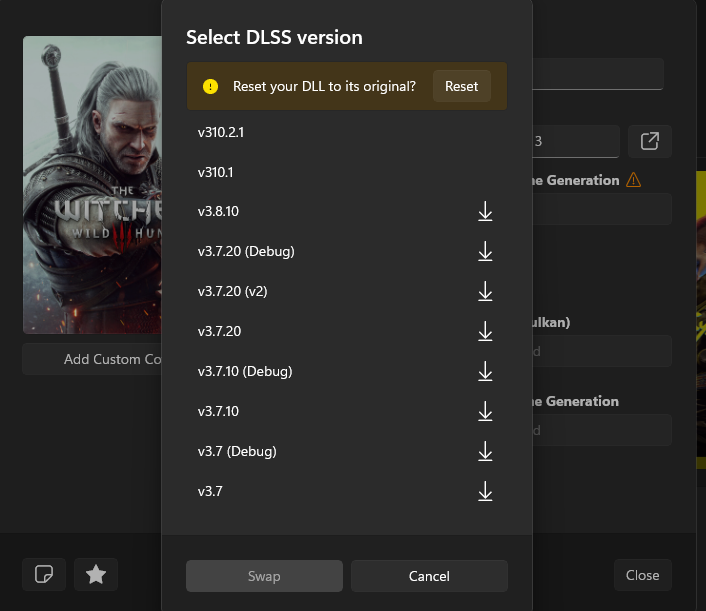Download DLSS version v3.7.10

tap(485, 412)
